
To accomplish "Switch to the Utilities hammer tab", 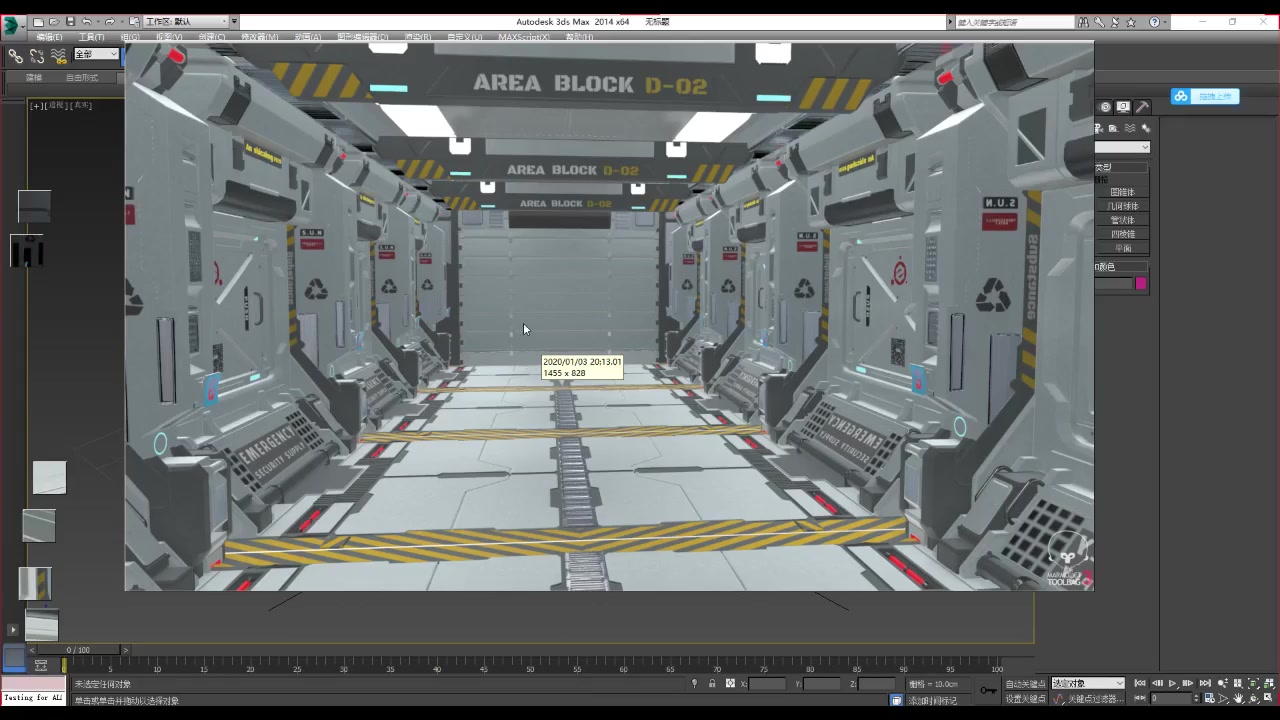I will pos(1143,107).
